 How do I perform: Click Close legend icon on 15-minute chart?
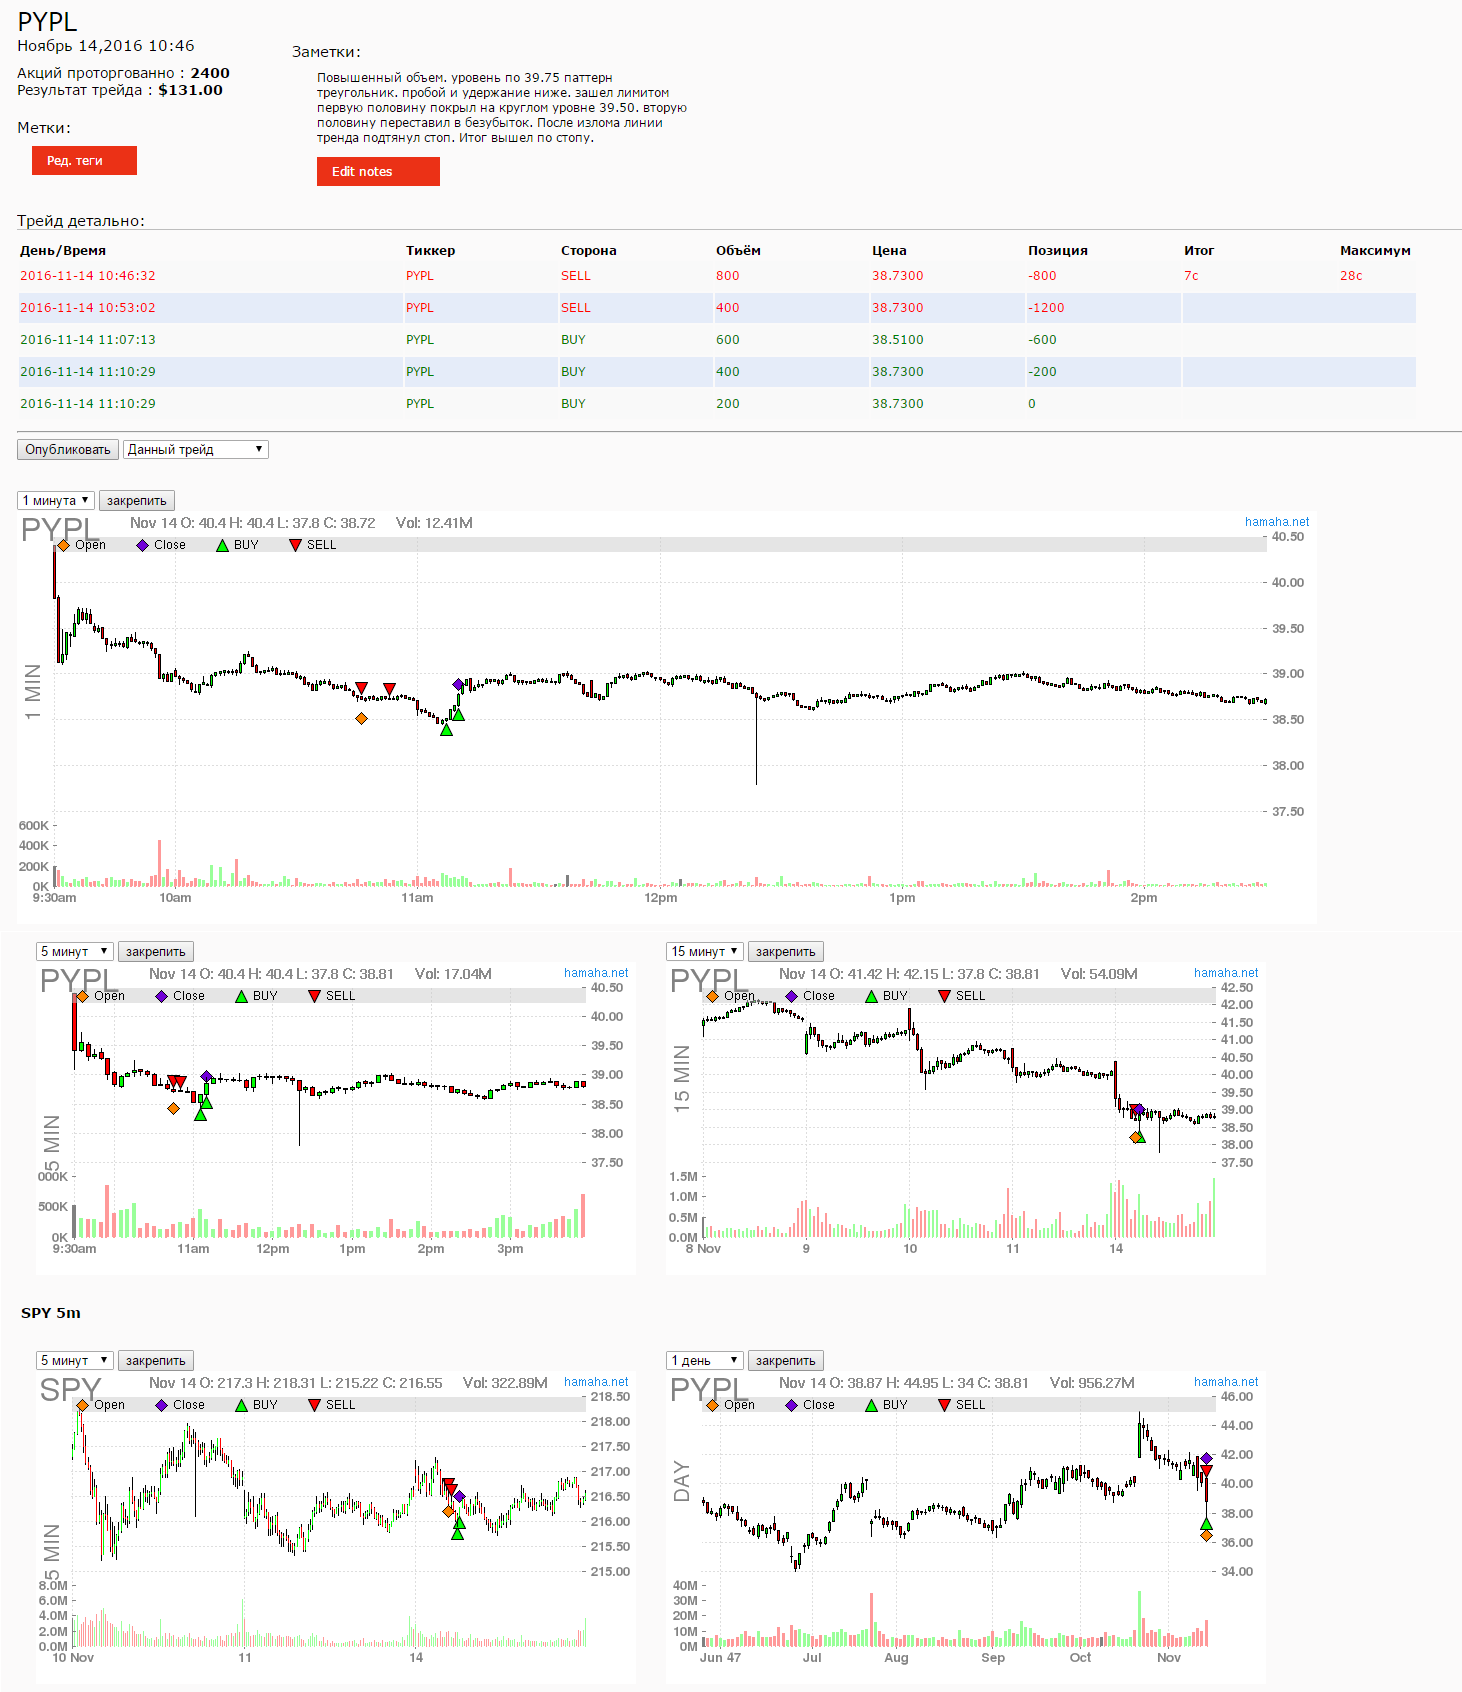pos(792,996)
